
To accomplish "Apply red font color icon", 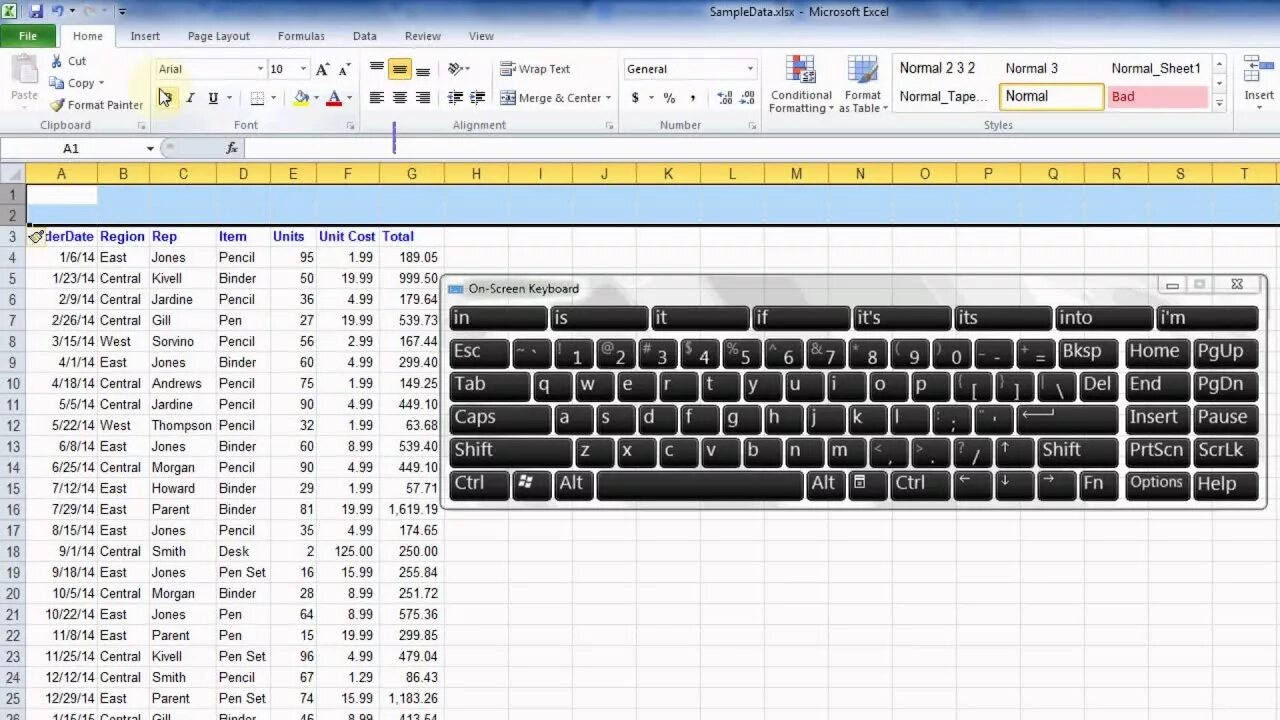I will point(334,98).
